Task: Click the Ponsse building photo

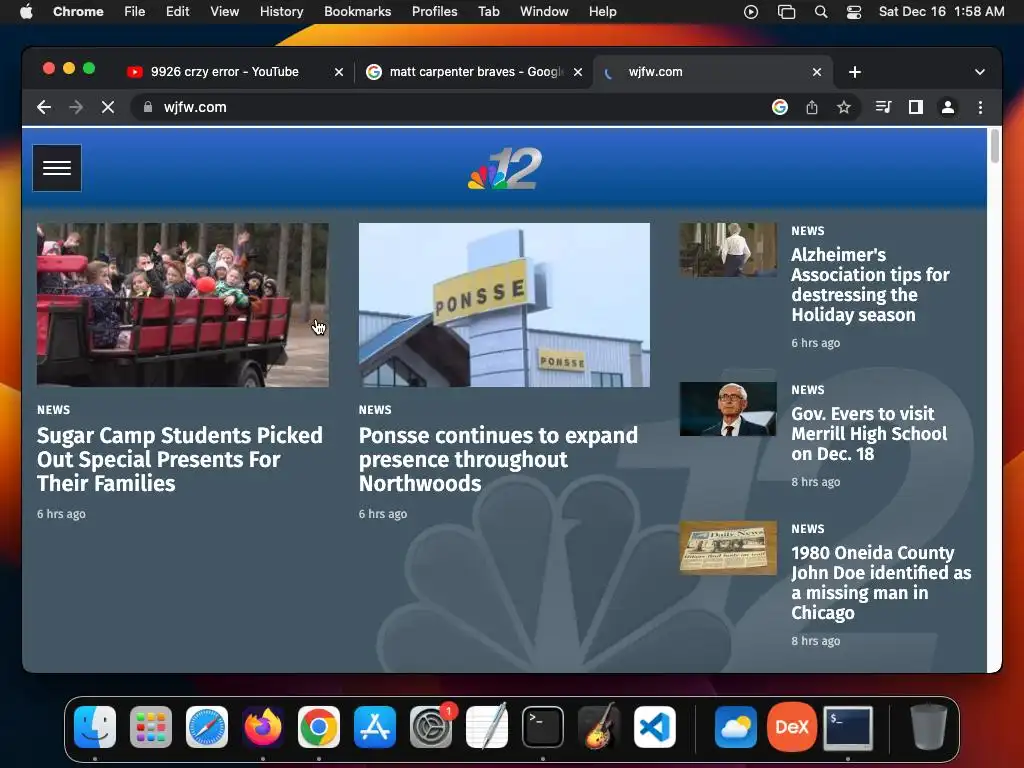Action: (x=504, y=305)
